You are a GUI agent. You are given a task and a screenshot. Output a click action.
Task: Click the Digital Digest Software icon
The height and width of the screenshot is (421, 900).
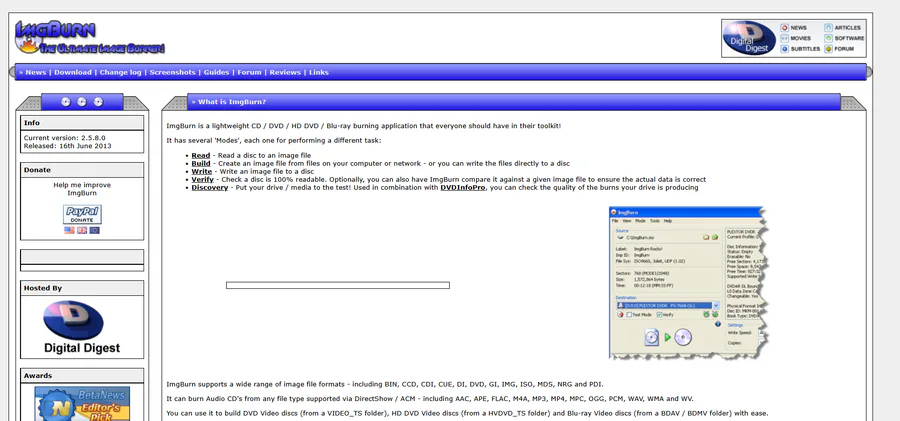(x=828, y=38)
